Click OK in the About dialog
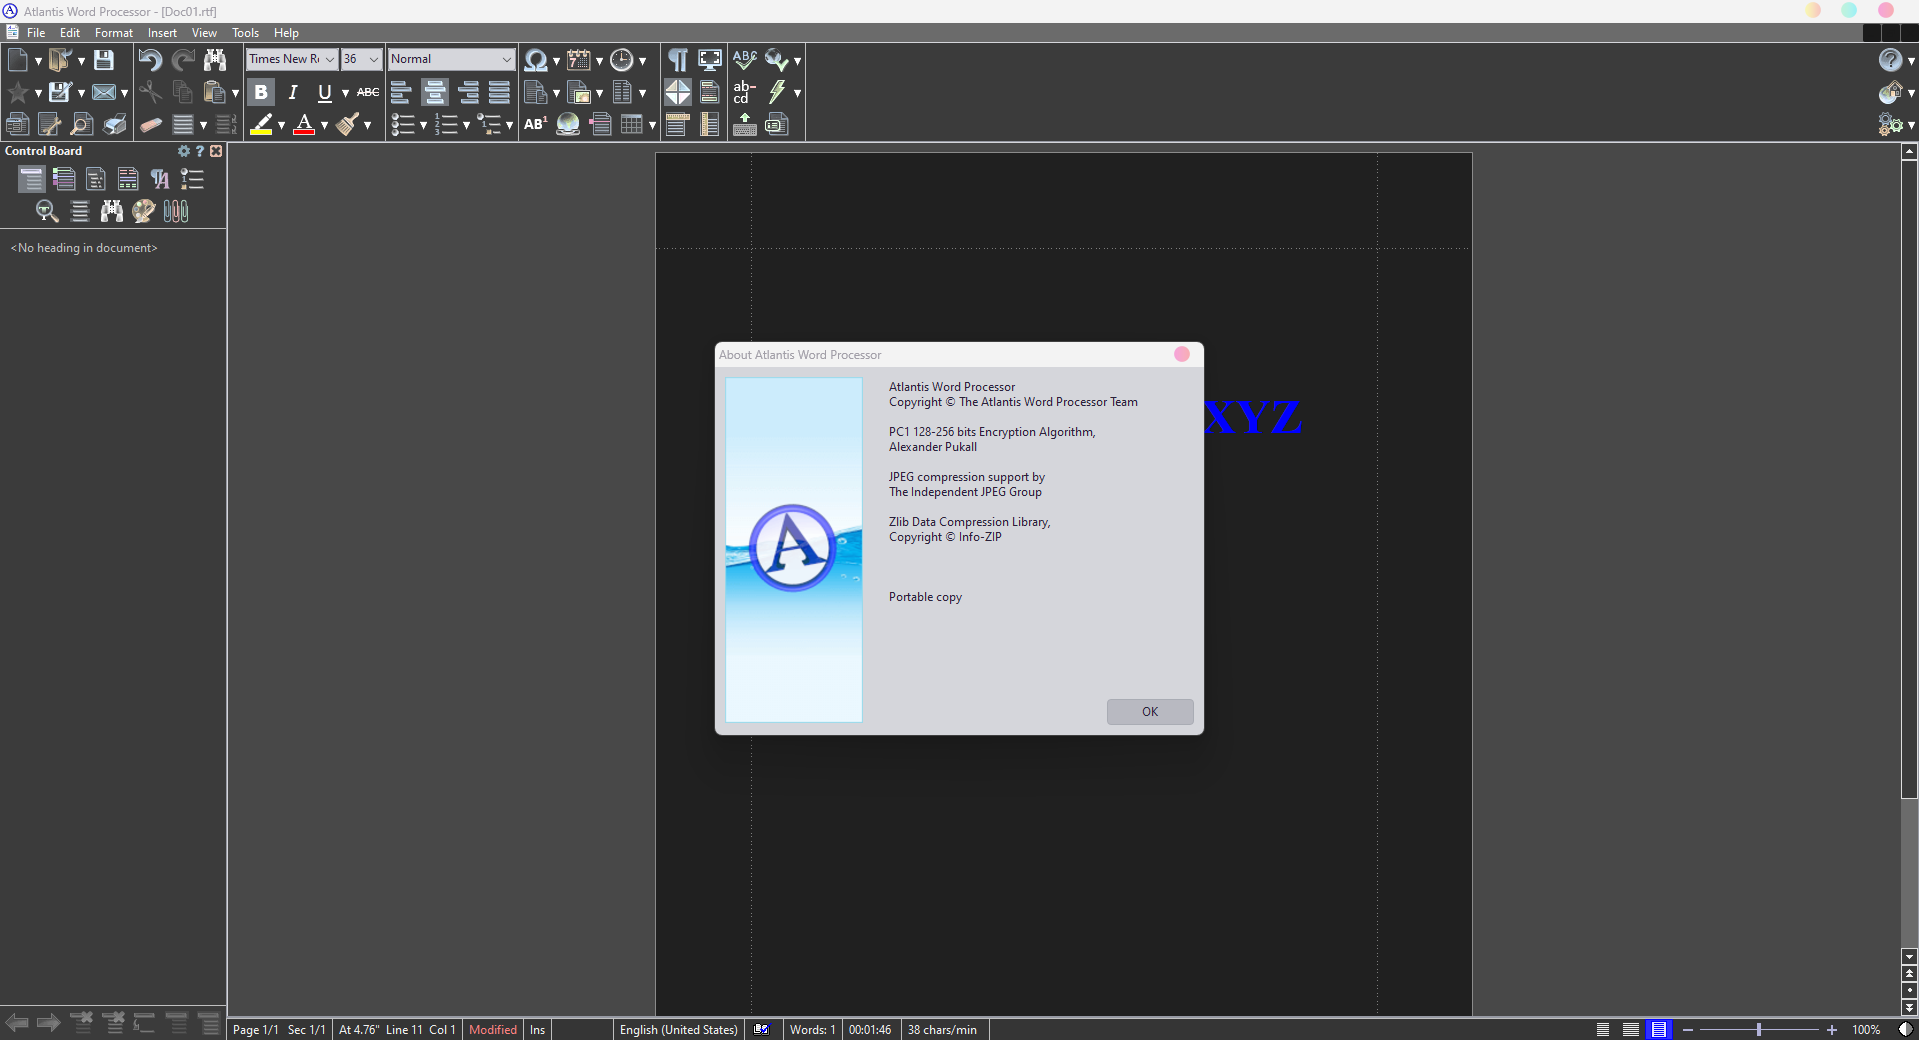The height and width of the screenshot is (1040, 1919). tap(1150, 712)
